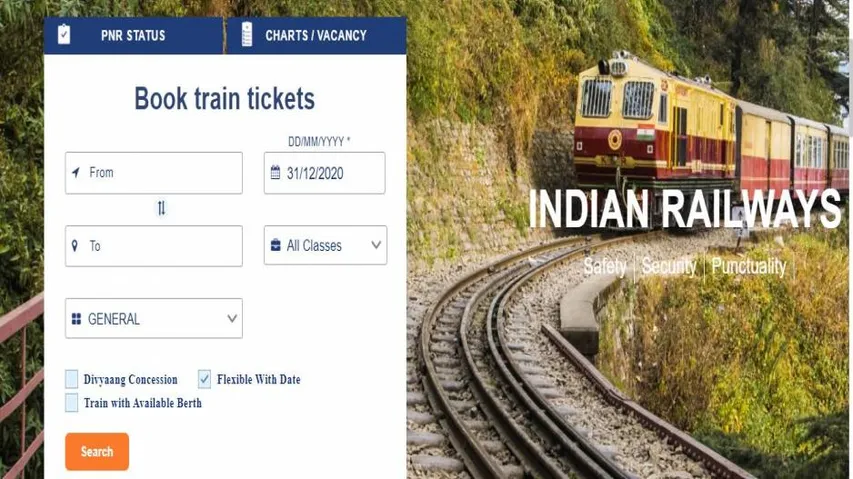The image size is (853, 479).
Task: Expand the All Classes dropdown arrow
Action: [x=376, y=245]
